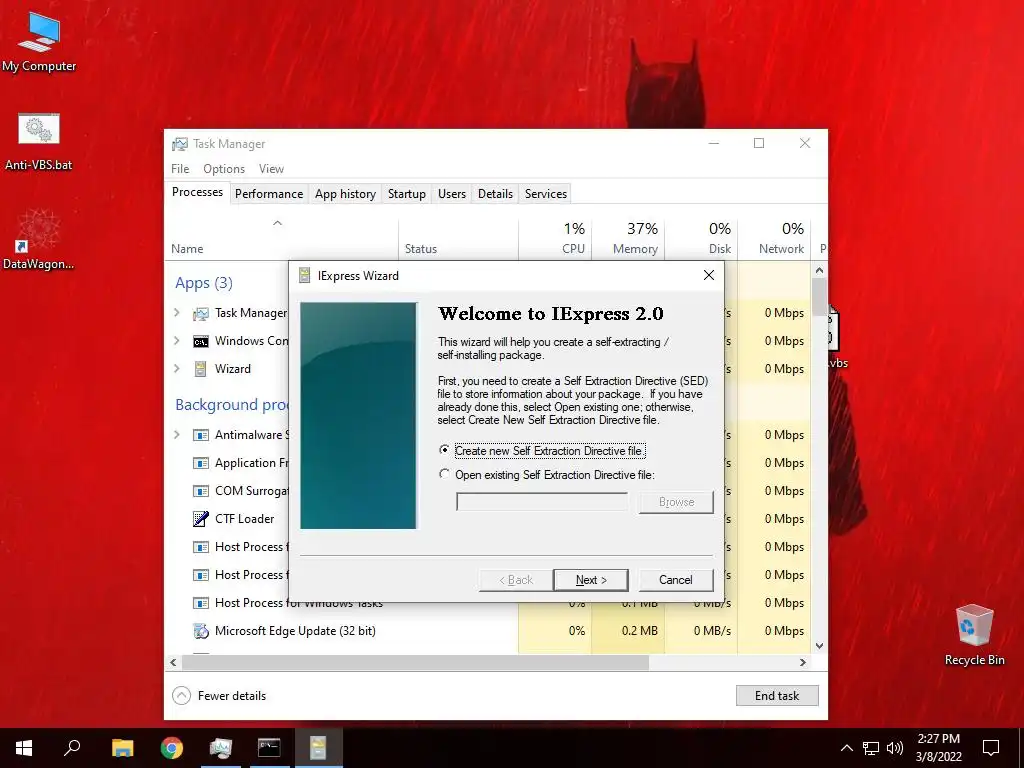Screen dimensions: 1024x768
Task: Select Anti-VBS.bat desktop file
Action: coord(39,142)
